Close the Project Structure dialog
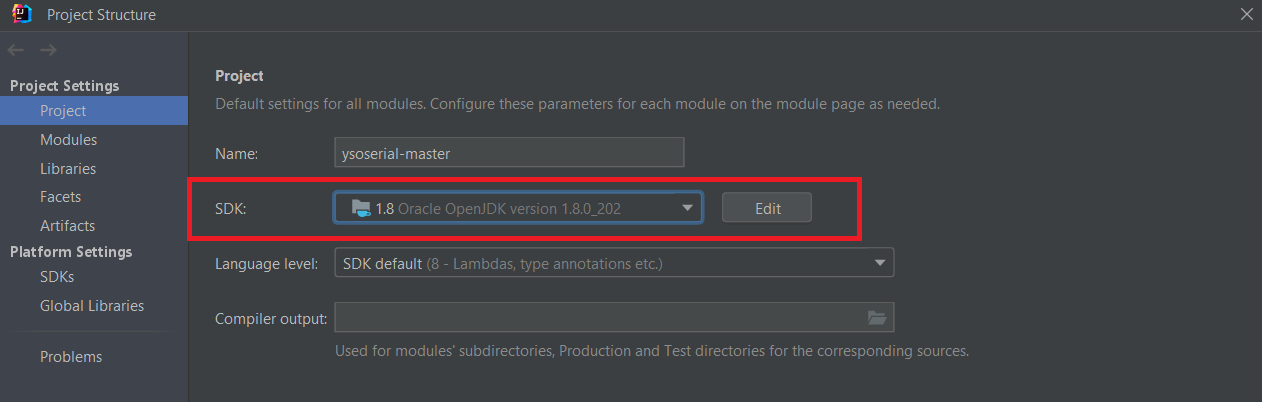Image resolution: width=1262 pixels, height=402 pixels. point(1246,15)
